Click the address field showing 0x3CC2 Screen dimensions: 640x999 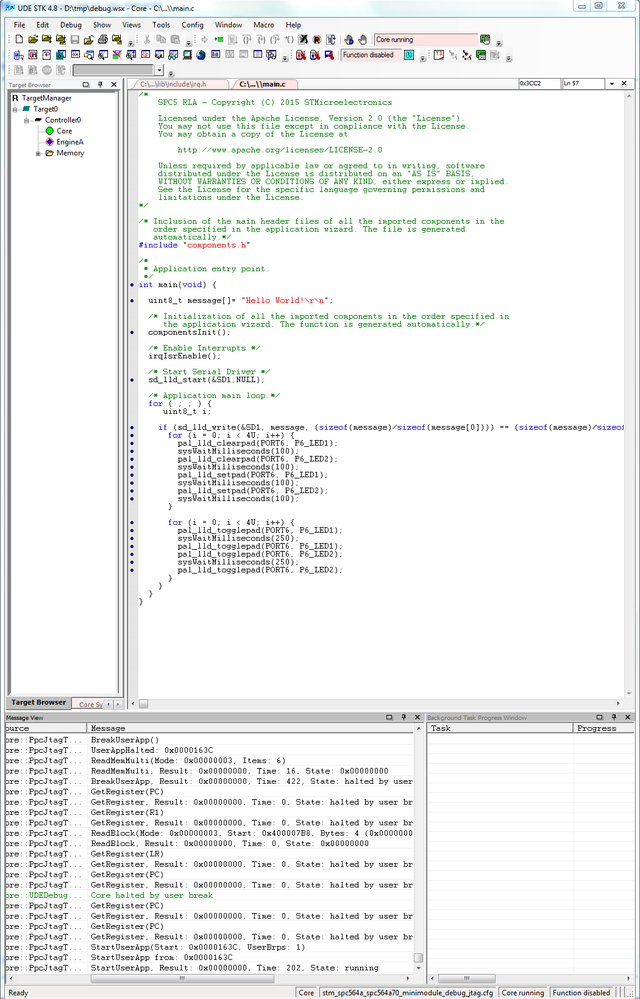539,83
